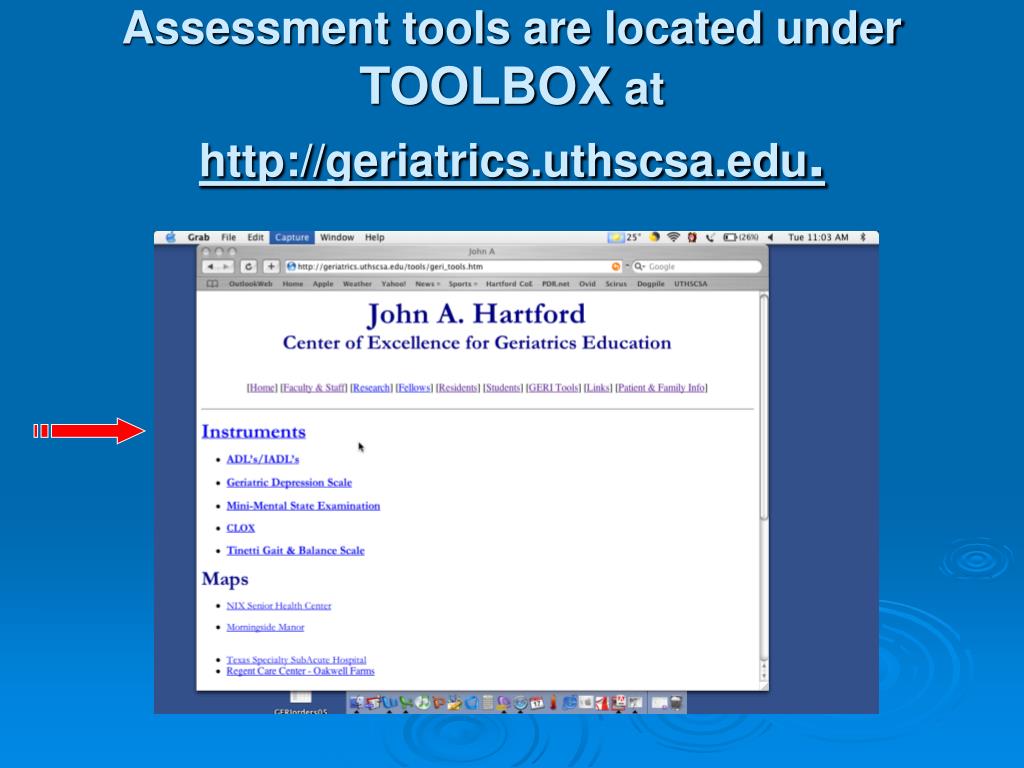Click the Wi-Fi status icon in menu bar
This screenshot has height=768, width=1024.
(x=673, y=238)
